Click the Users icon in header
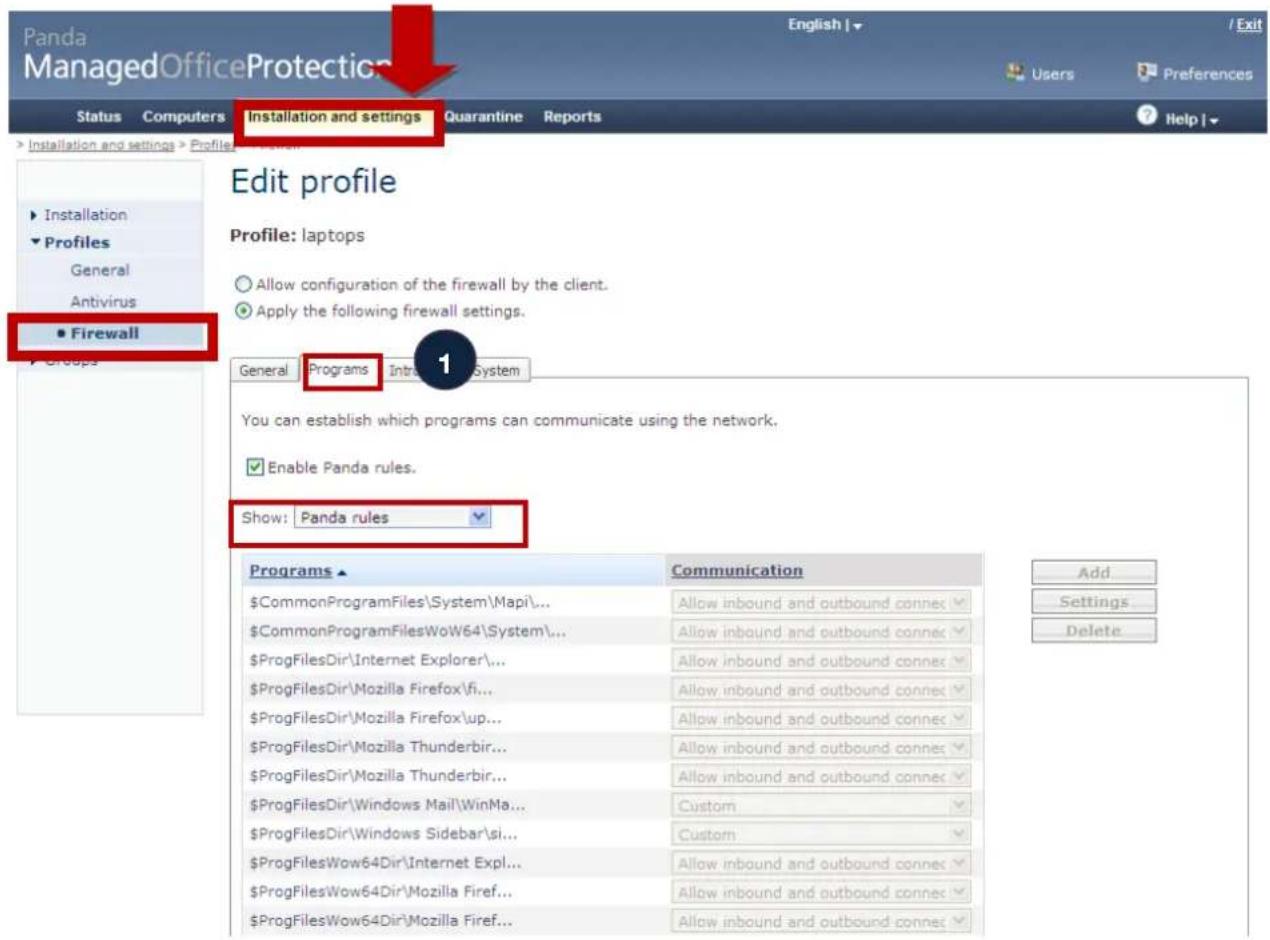 (x=1018, y=73)
